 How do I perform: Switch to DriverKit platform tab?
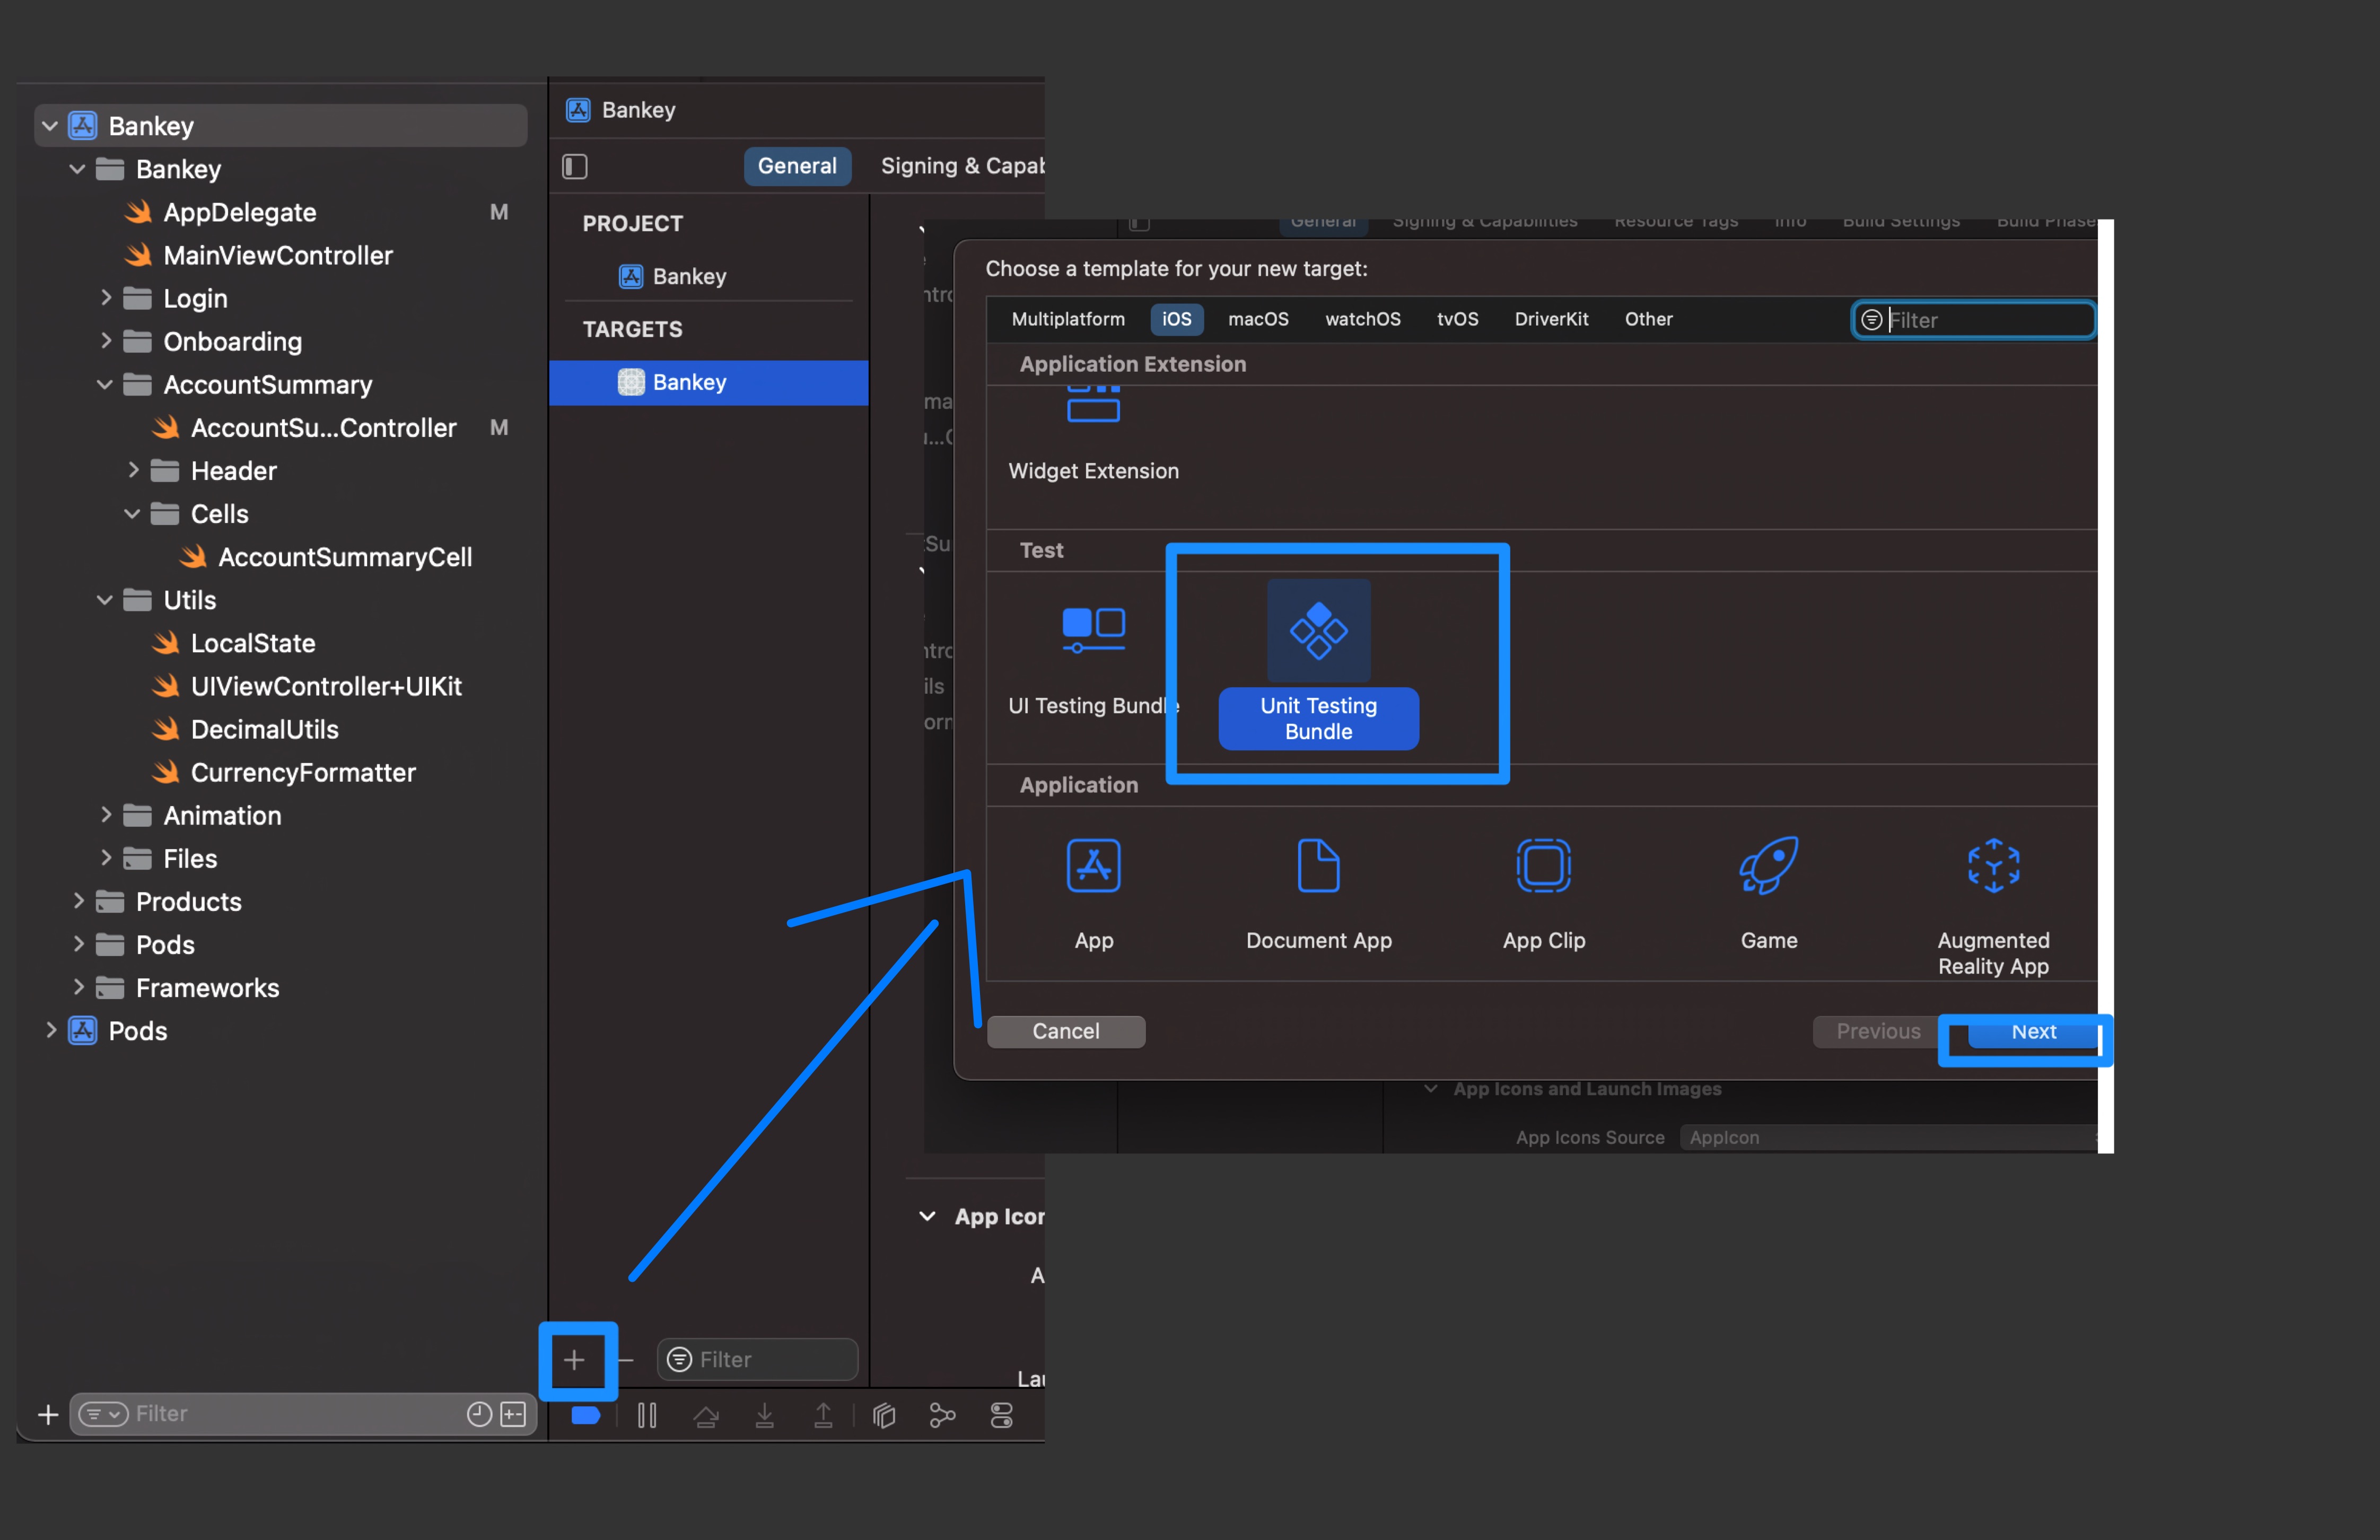click(x=1551, y=319)
